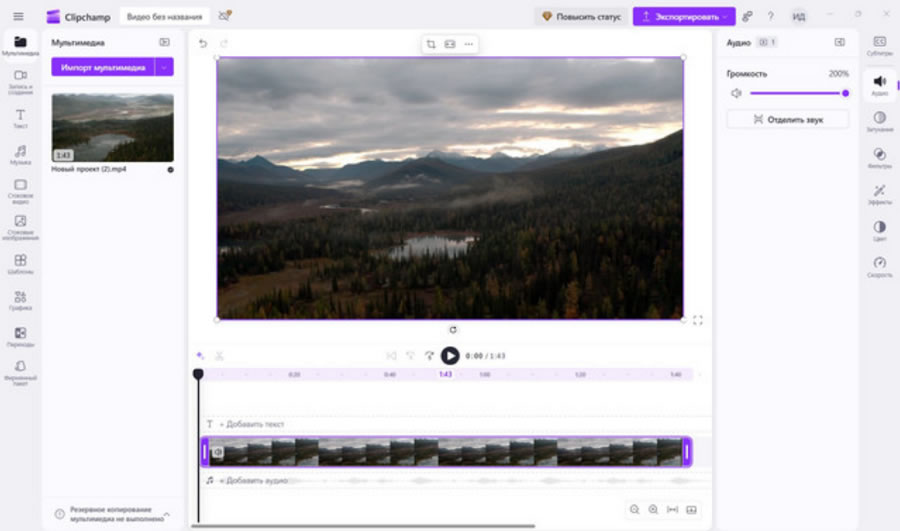Open the Затухание fade tab
The image size is (900, 531).
(879, 122)
